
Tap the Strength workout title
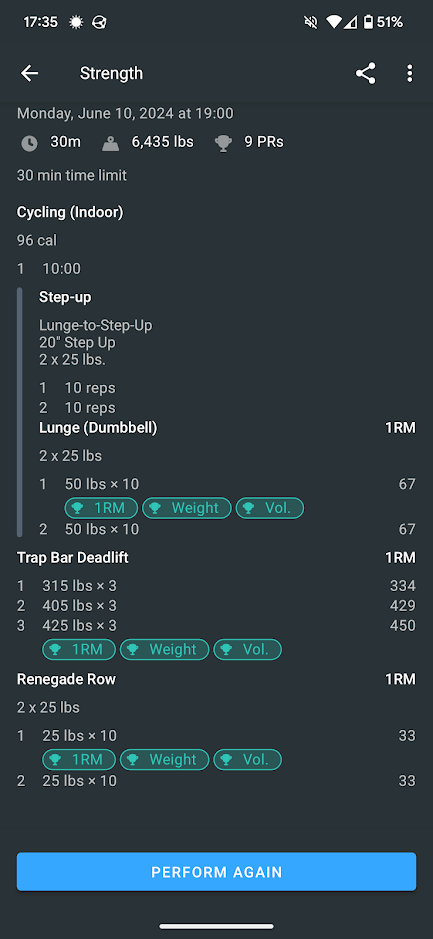coord(111,73)
